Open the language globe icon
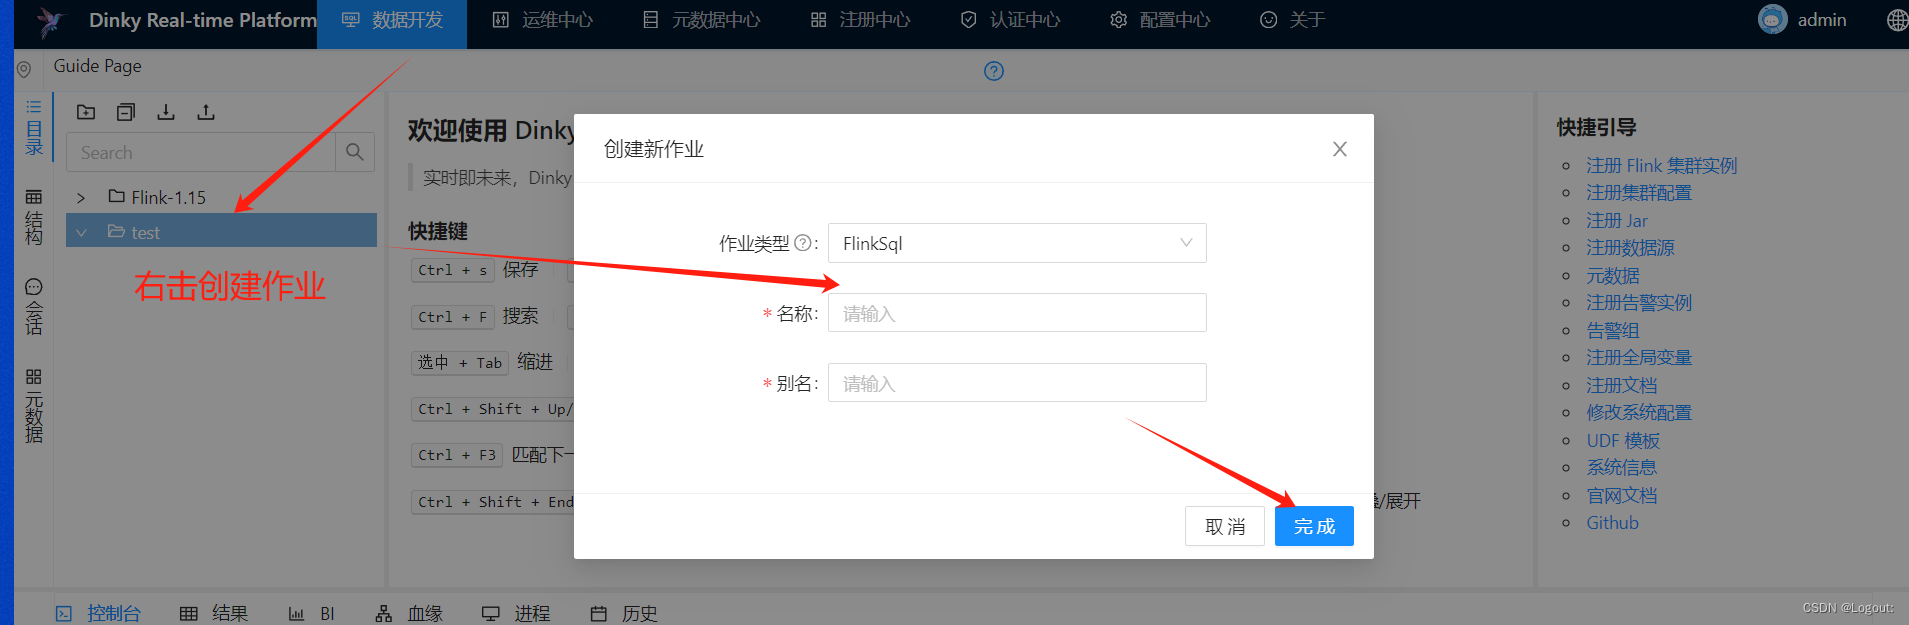 pyautogui.click(x=1897, y=20)
